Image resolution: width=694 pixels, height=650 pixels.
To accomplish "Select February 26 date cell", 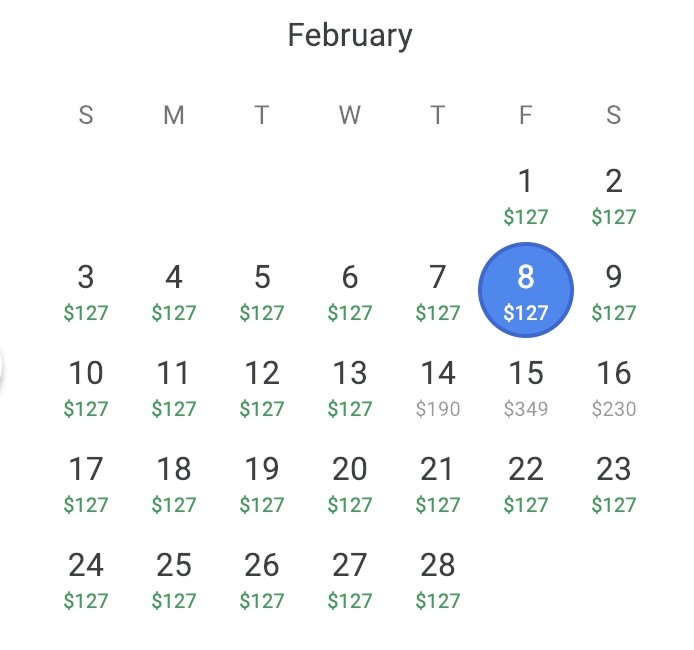I will [262, 579].
